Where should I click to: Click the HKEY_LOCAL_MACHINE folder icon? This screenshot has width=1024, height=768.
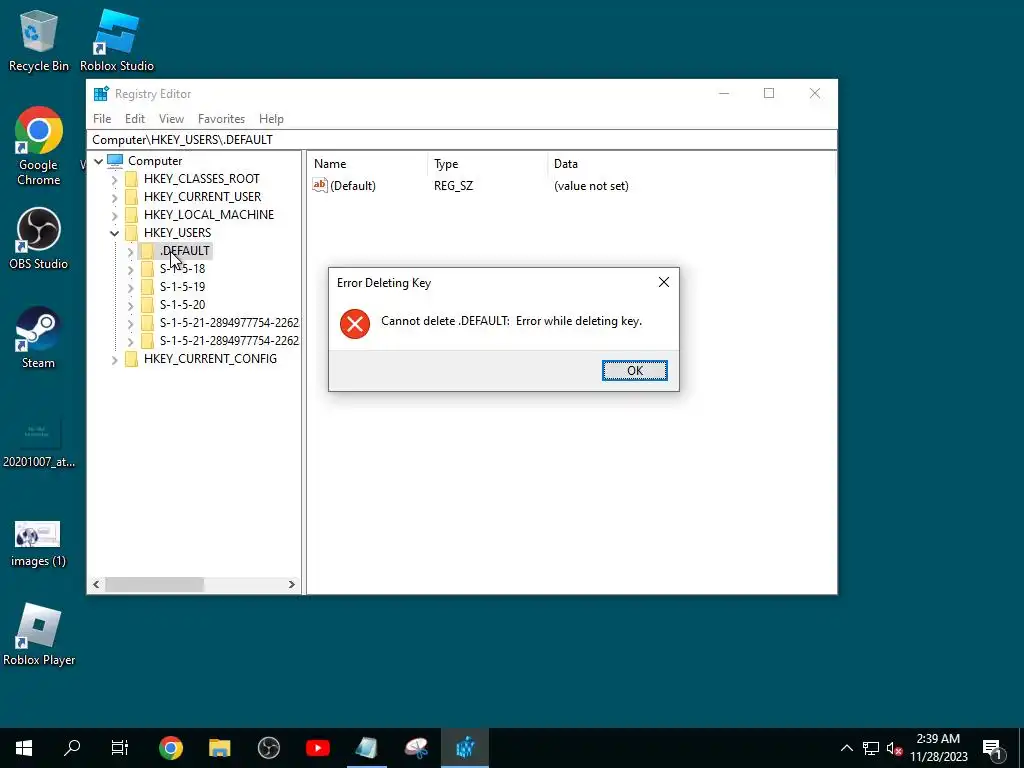(x=131, y=215)
